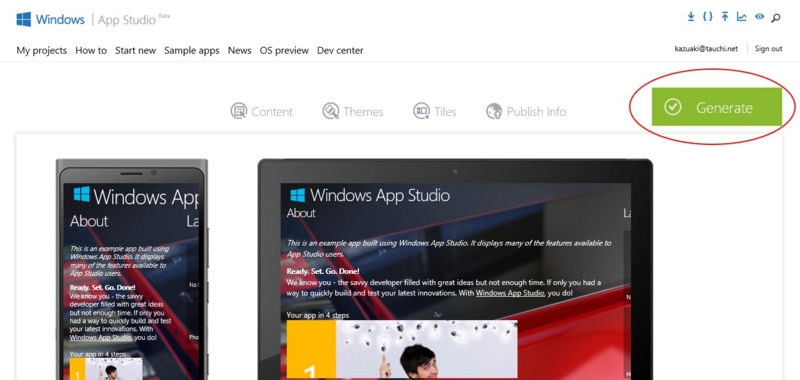Click the Content step icon
Viewport: 800px width, 380px height.
[x=238, y=111]
